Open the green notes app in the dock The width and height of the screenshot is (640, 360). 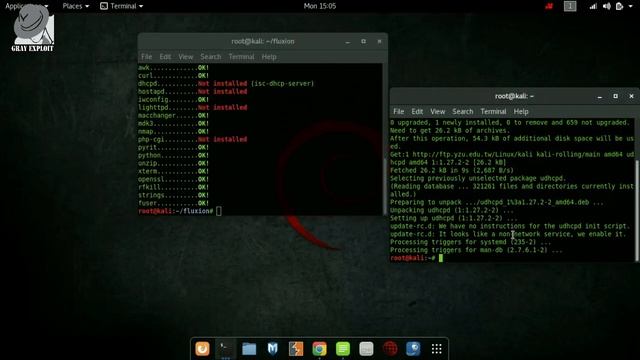343,349
